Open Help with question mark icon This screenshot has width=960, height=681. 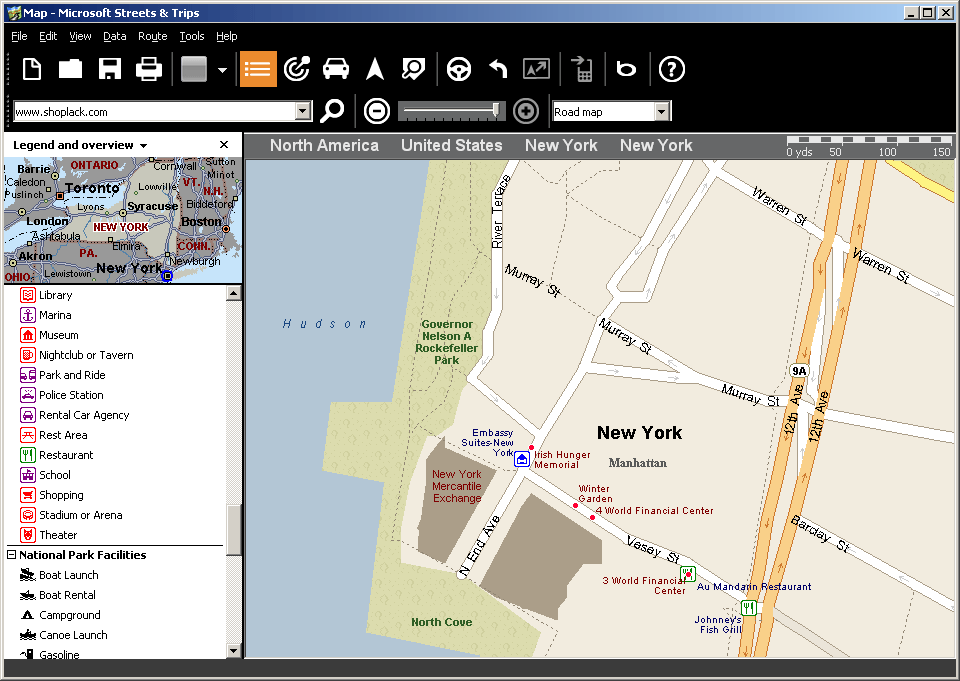[x=672, y=69]
